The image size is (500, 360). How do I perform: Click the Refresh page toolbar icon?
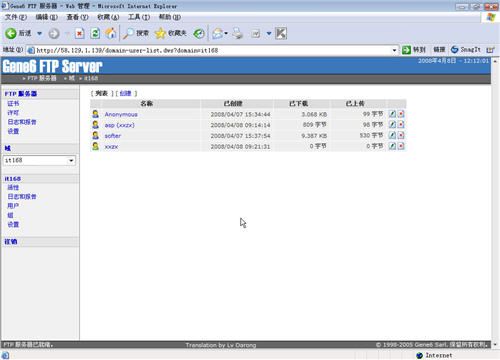coord(95,33)
